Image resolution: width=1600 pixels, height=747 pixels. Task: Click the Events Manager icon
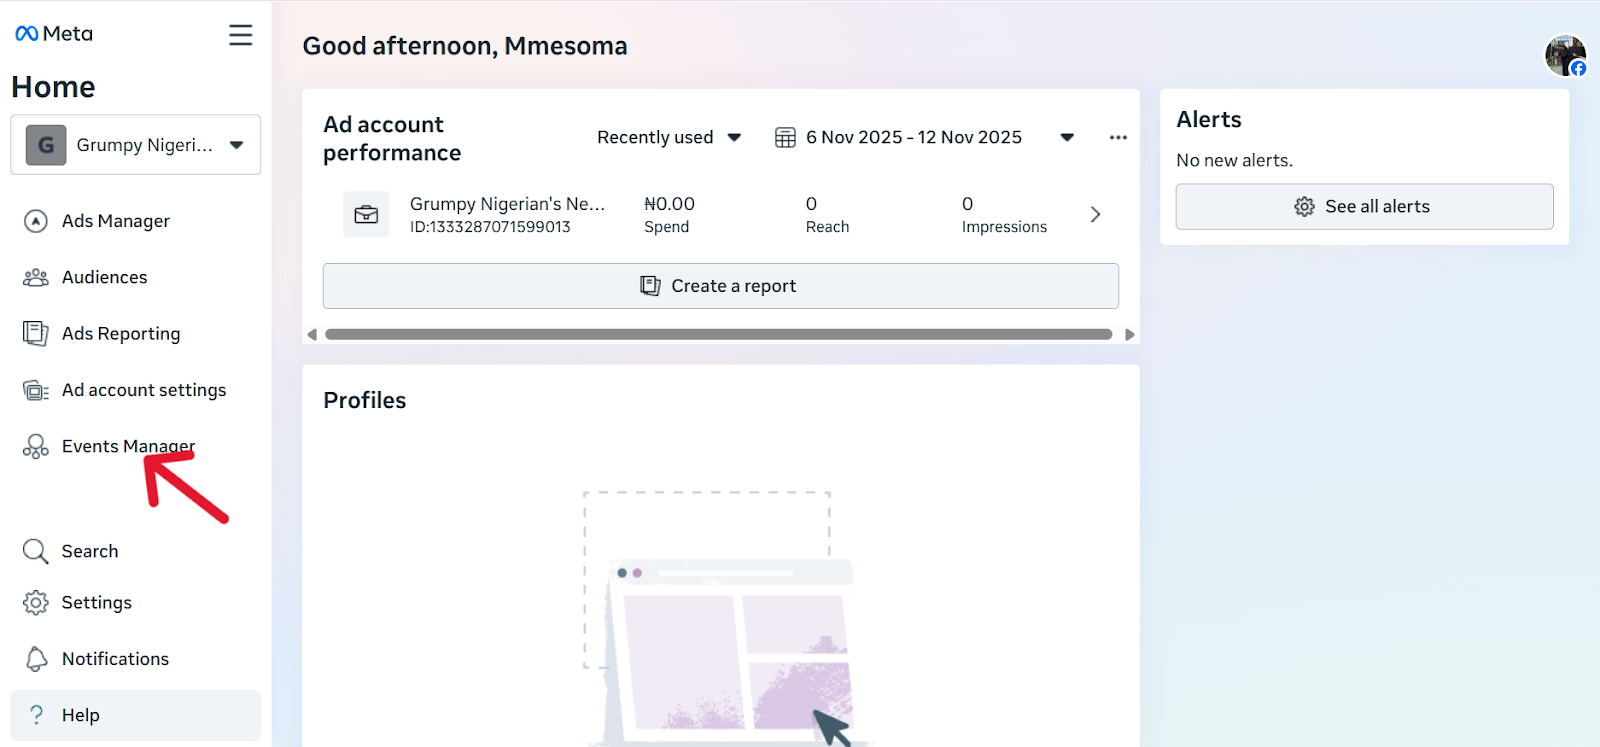[x=36, y=446]
